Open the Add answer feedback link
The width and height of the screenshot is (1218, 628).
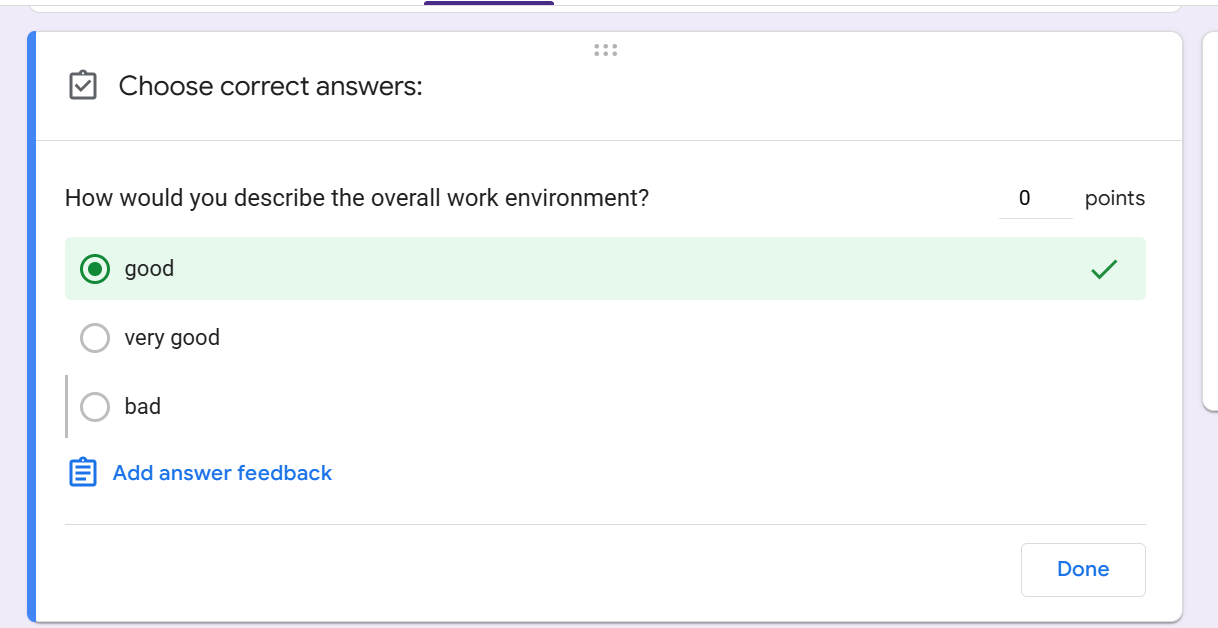222,473
